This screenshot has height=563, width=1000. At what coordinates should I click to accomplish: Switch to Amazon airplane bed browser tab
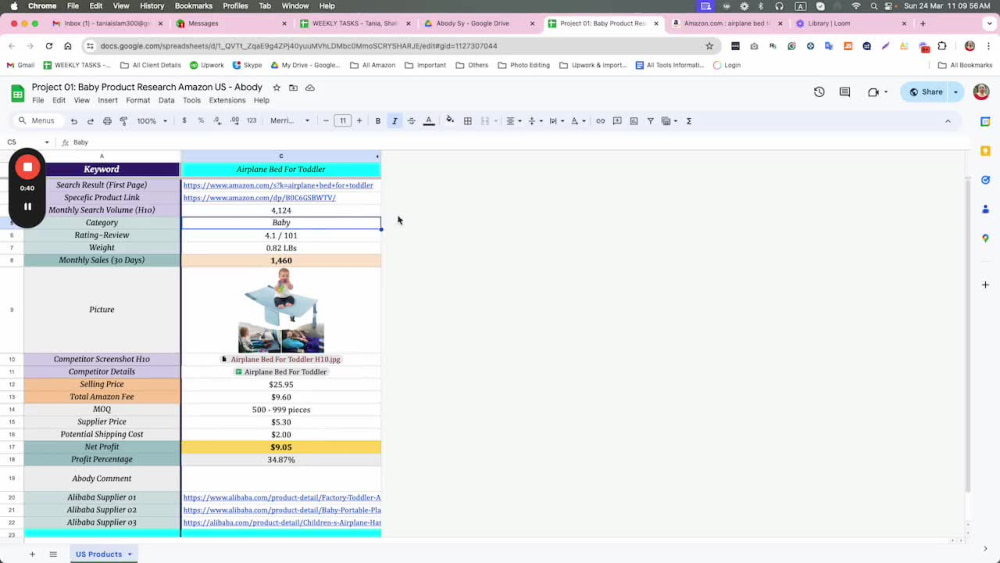726,24
